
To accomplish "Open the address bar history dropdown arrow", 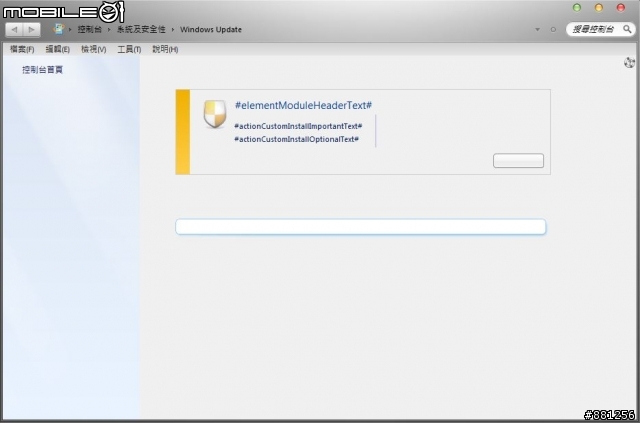I will tap(538, 29).
